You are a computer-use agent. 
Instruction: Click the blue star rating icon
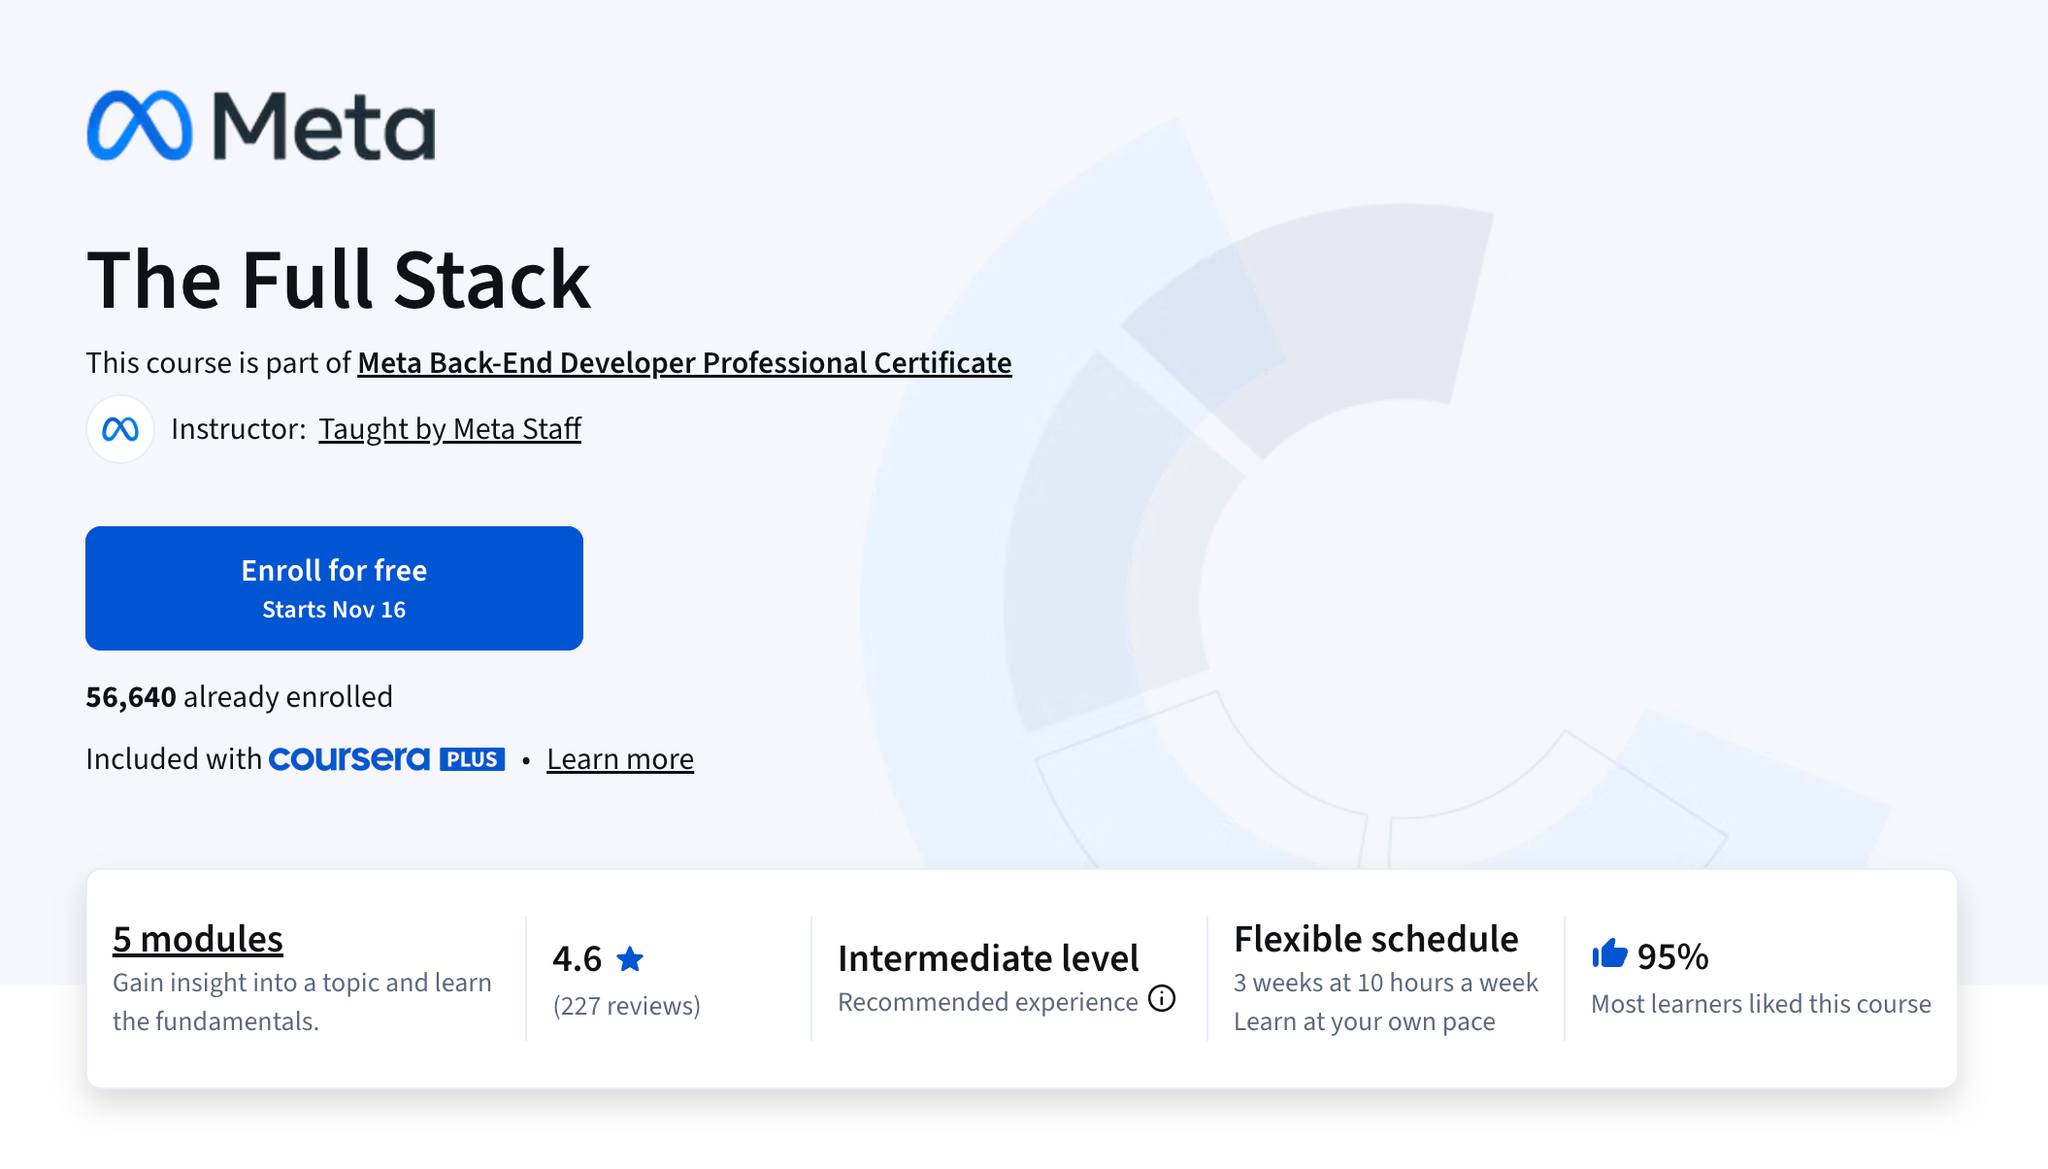pyautogui.click(x=630, y=959)
